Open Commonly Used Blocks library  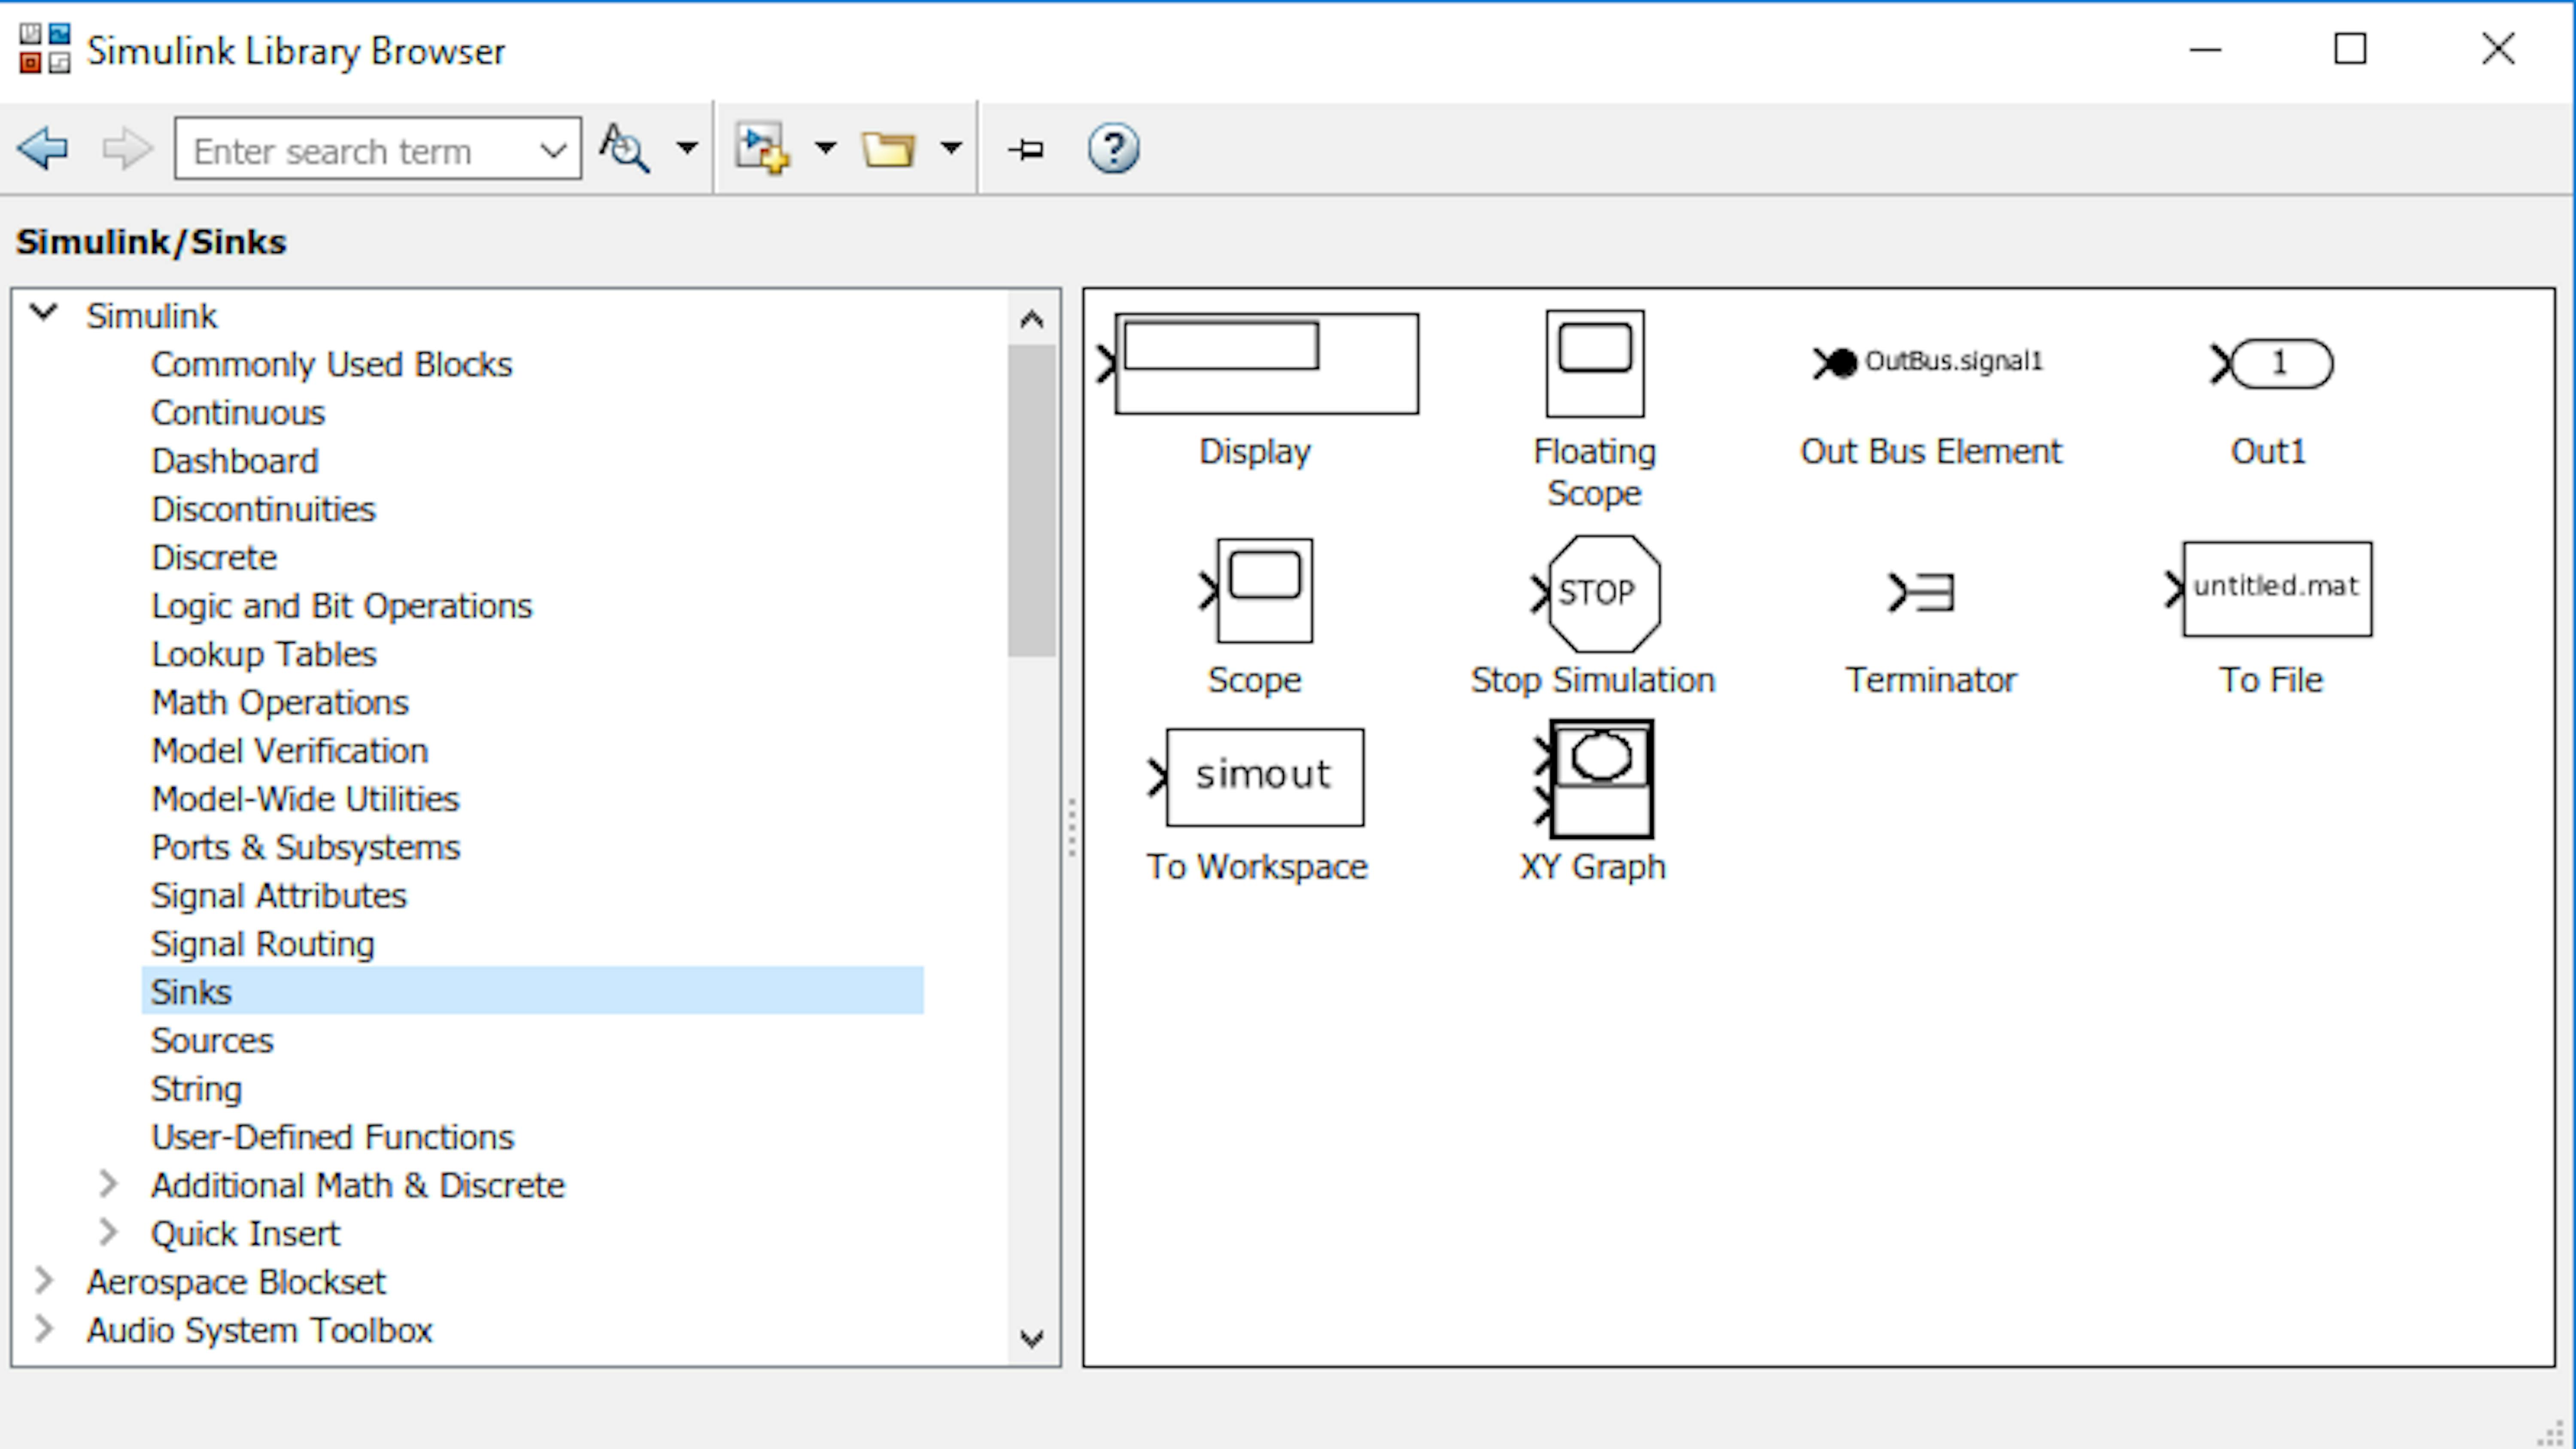(331, 364)
